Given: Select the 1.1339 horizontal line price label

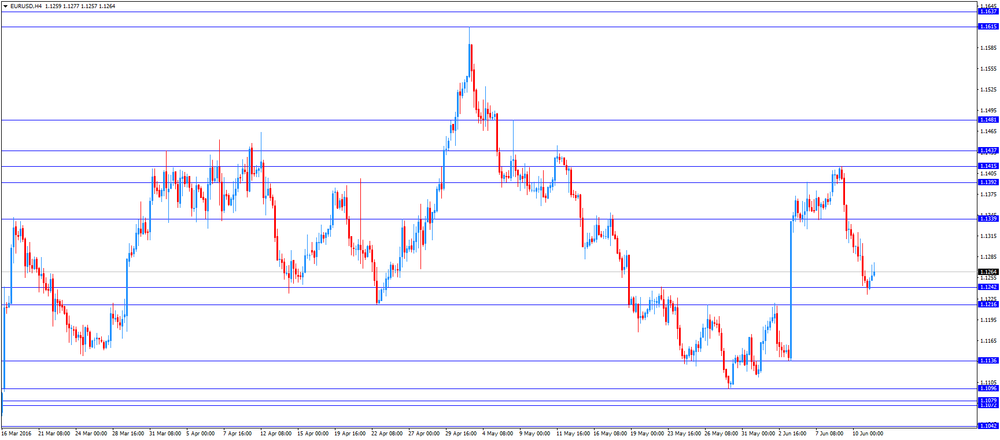Looking at the screenshot, I should pos(988,219).
